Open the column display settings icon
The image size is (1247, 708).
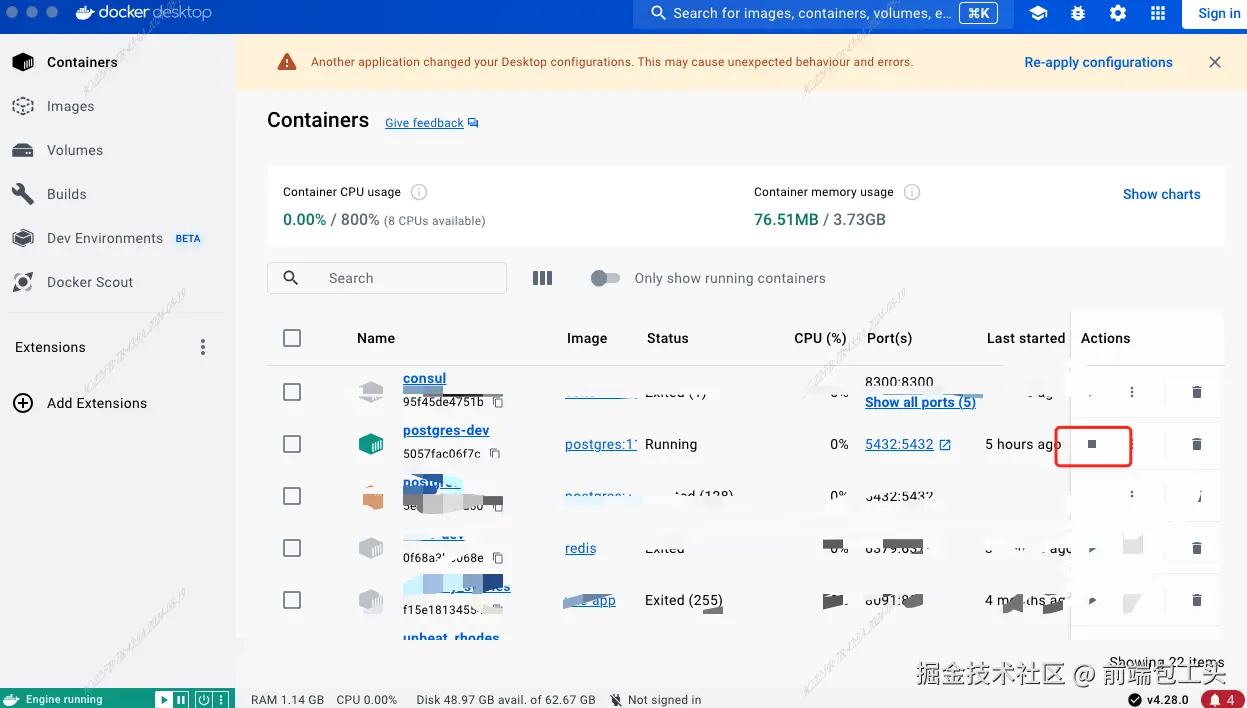[542, 278]
